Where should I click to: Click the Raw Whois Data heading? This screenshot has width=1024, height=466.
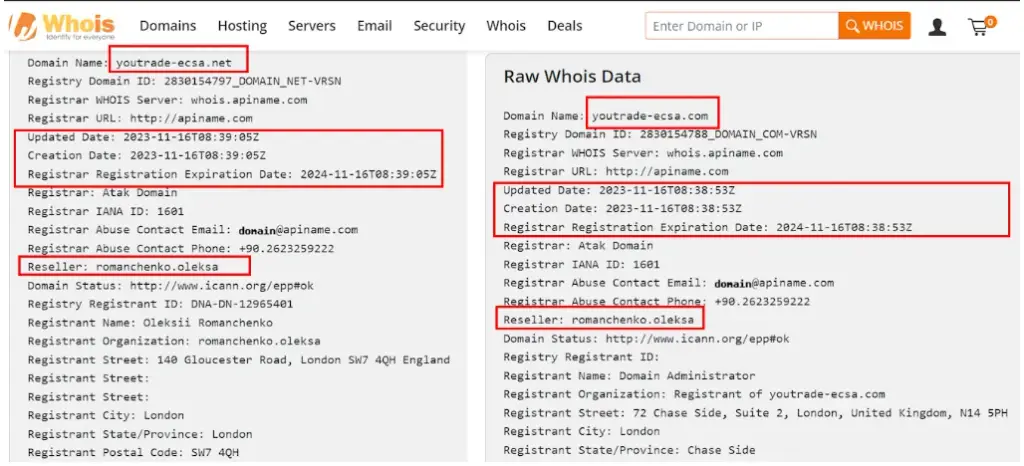[572, 76]
